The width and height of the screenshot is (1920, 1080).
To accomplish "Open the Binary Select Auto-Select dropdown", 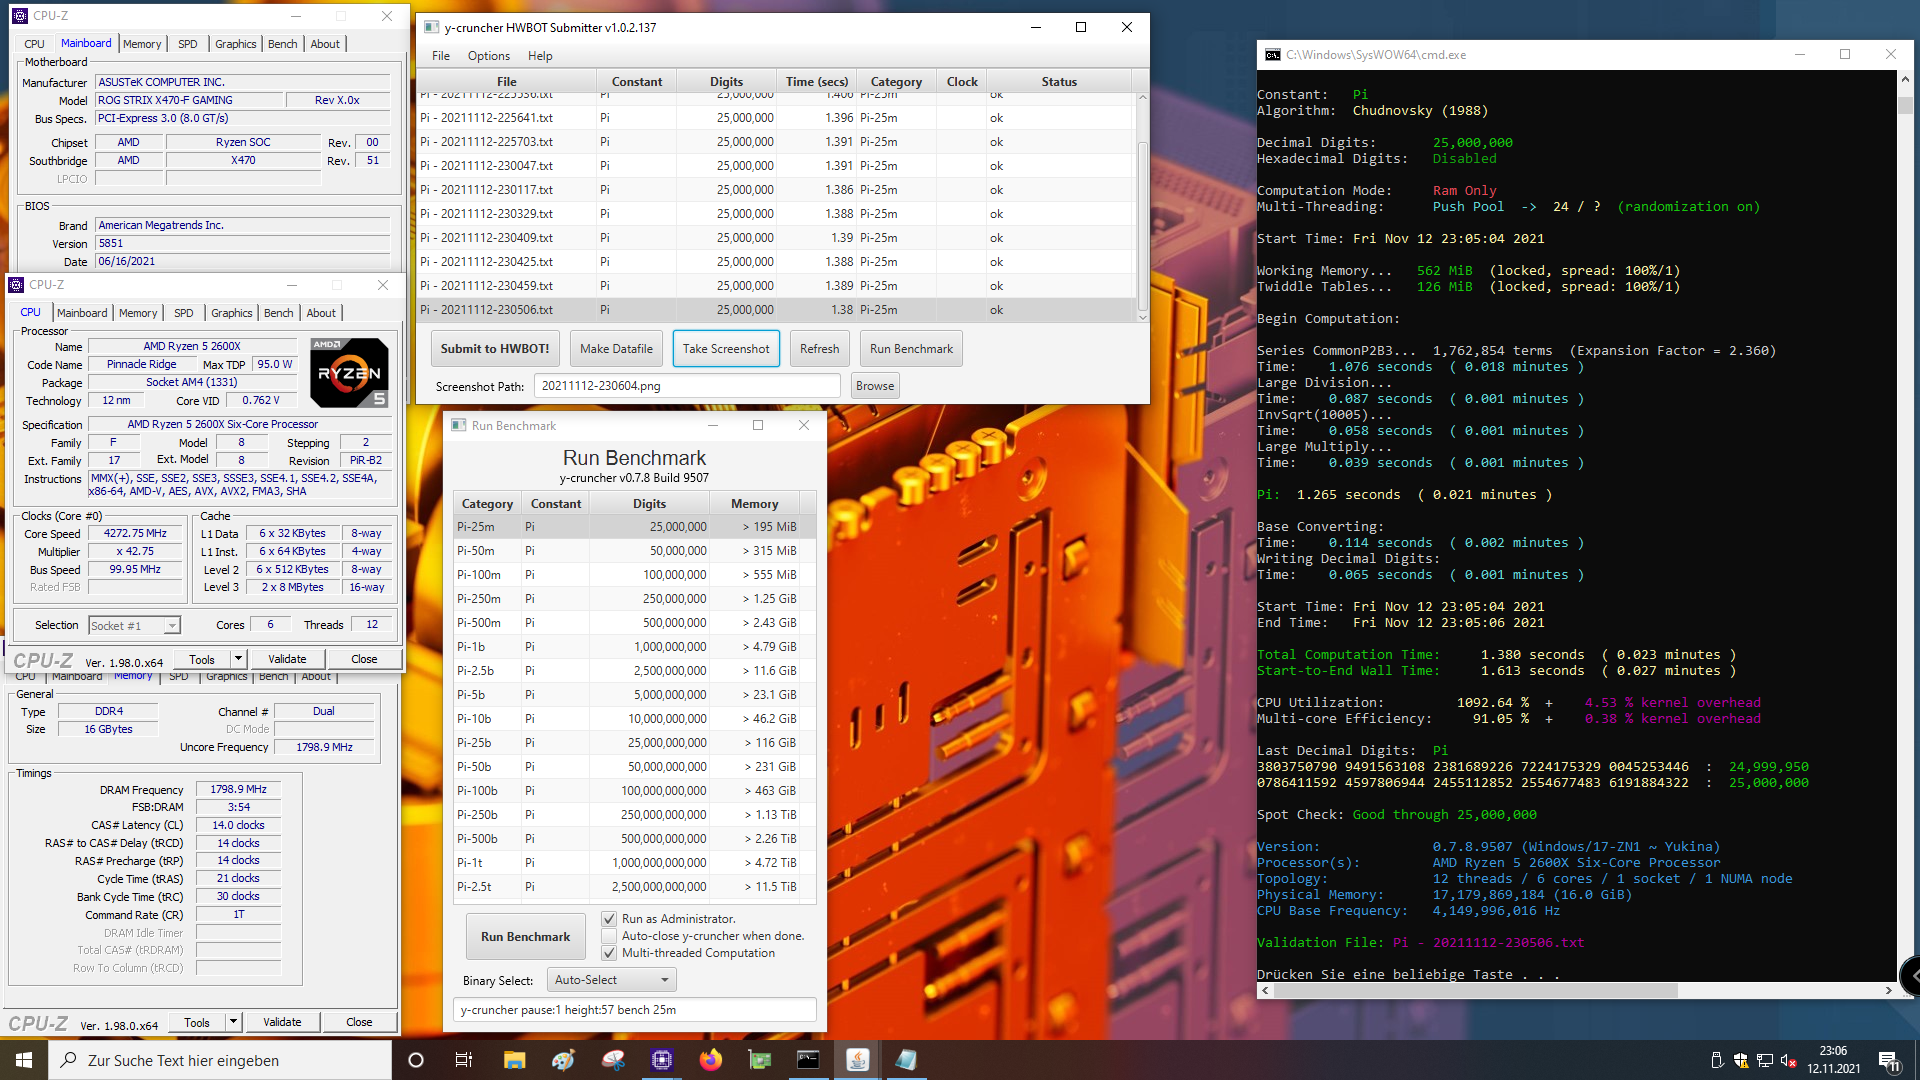I will click(611, 980).
